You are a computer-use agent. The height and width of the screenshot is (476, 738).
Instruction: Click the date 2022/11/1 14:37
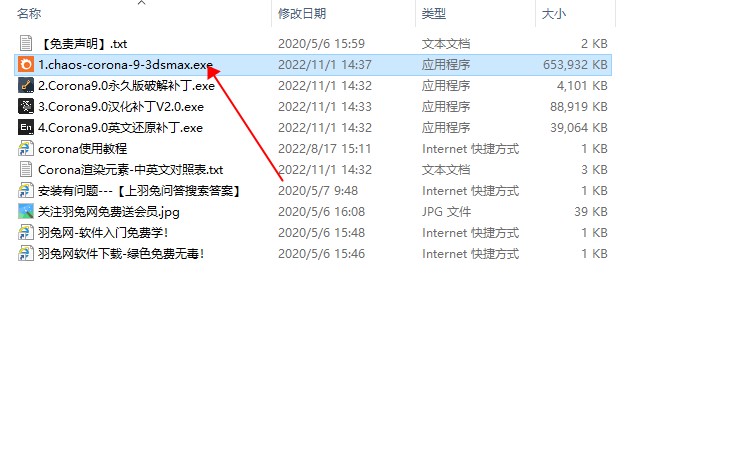[325, 65]
